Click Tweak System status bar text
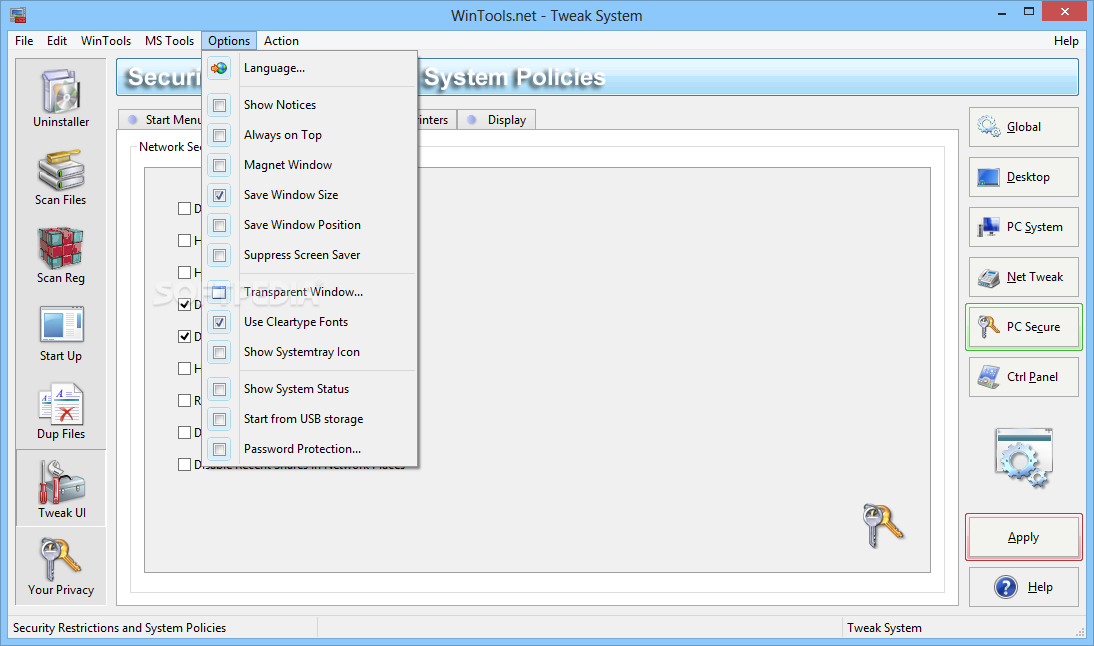Screen dimensions: 1094x646 884,628
